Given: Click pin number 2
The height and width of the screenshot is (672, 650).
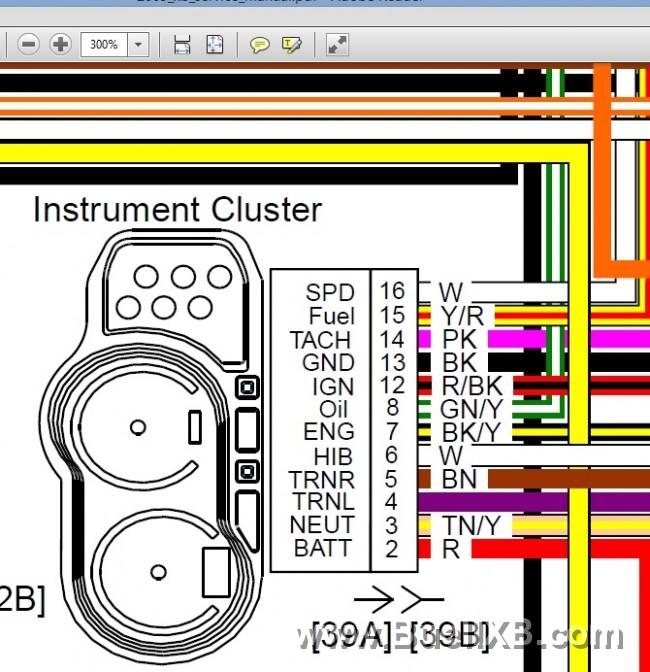Looking at the screenshot, I should [x=392, y=549].
